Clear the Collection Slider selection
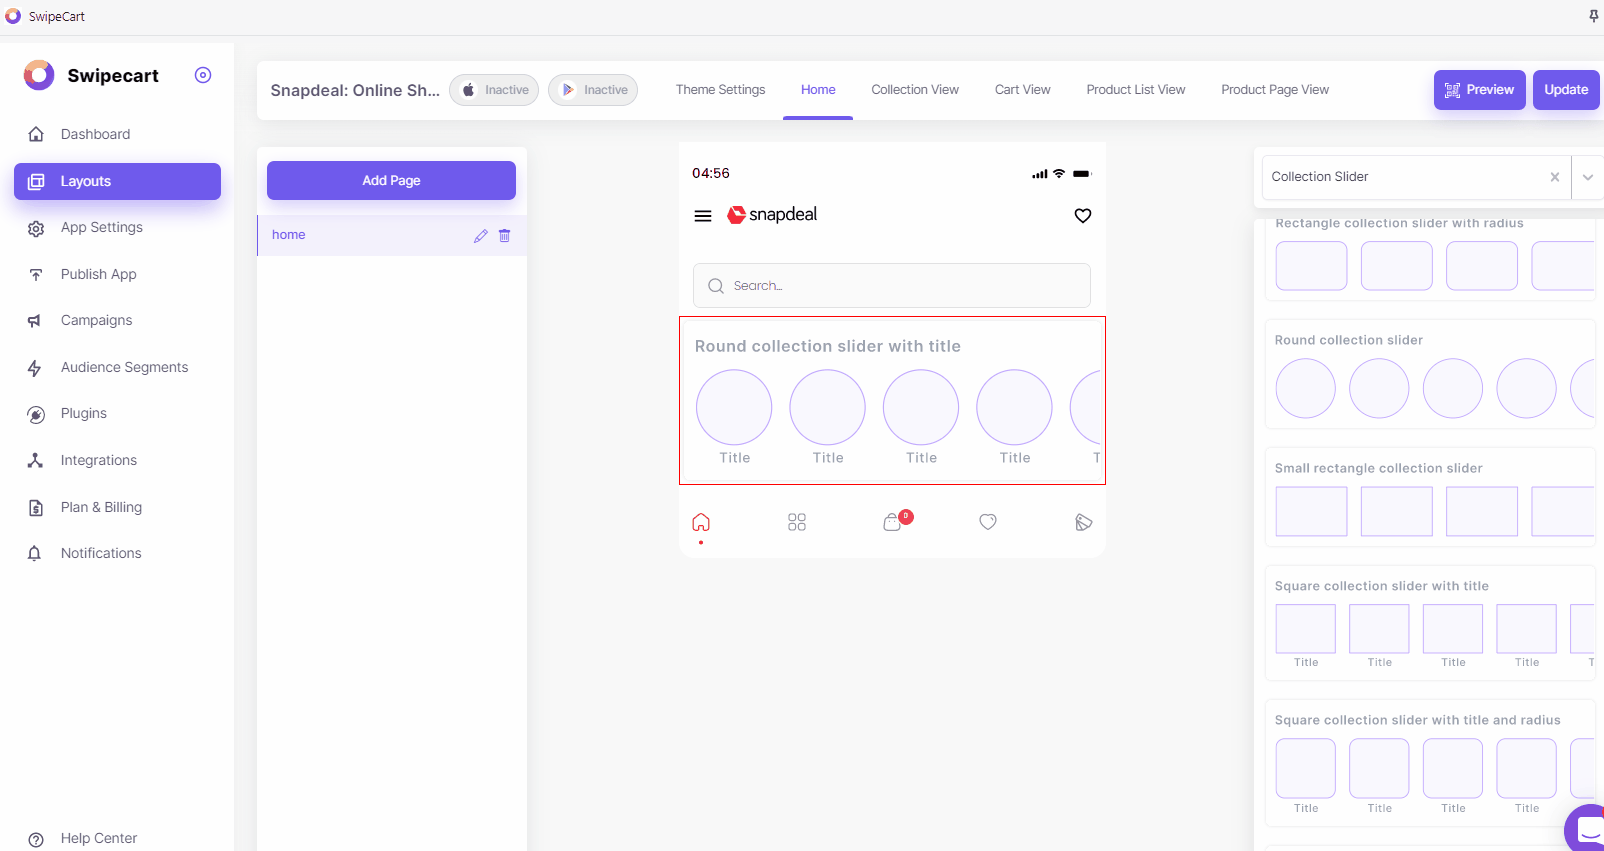 [x=1554, y=177]
